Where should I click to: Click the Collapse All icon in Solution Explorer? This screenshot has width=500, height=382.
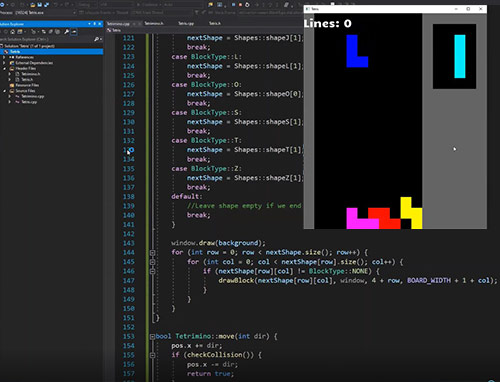51,32
